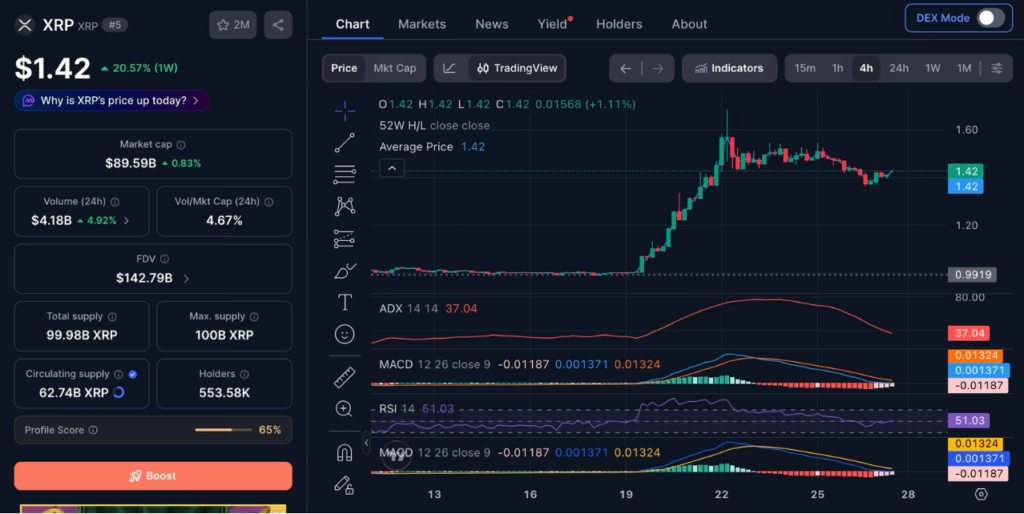Set the 1W timeframe
Screen dimensions: 1024x514
tap(933, 68)
